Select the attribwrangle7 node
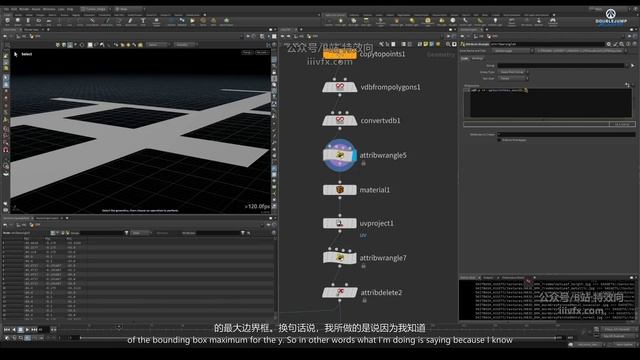 pos(340,258)
